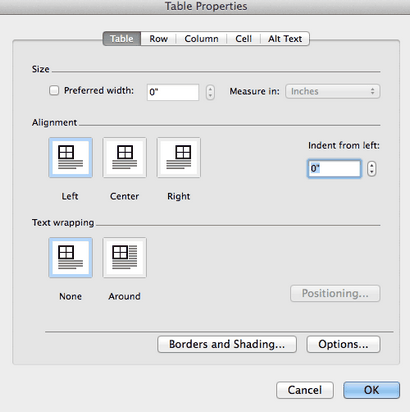Click the Preferred width stepper arrows
Screen dimensions: 410x412
tap(210, 92)
